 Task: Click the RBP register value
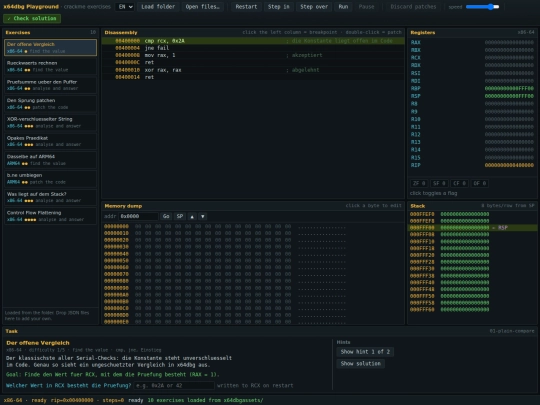(509, 89)
